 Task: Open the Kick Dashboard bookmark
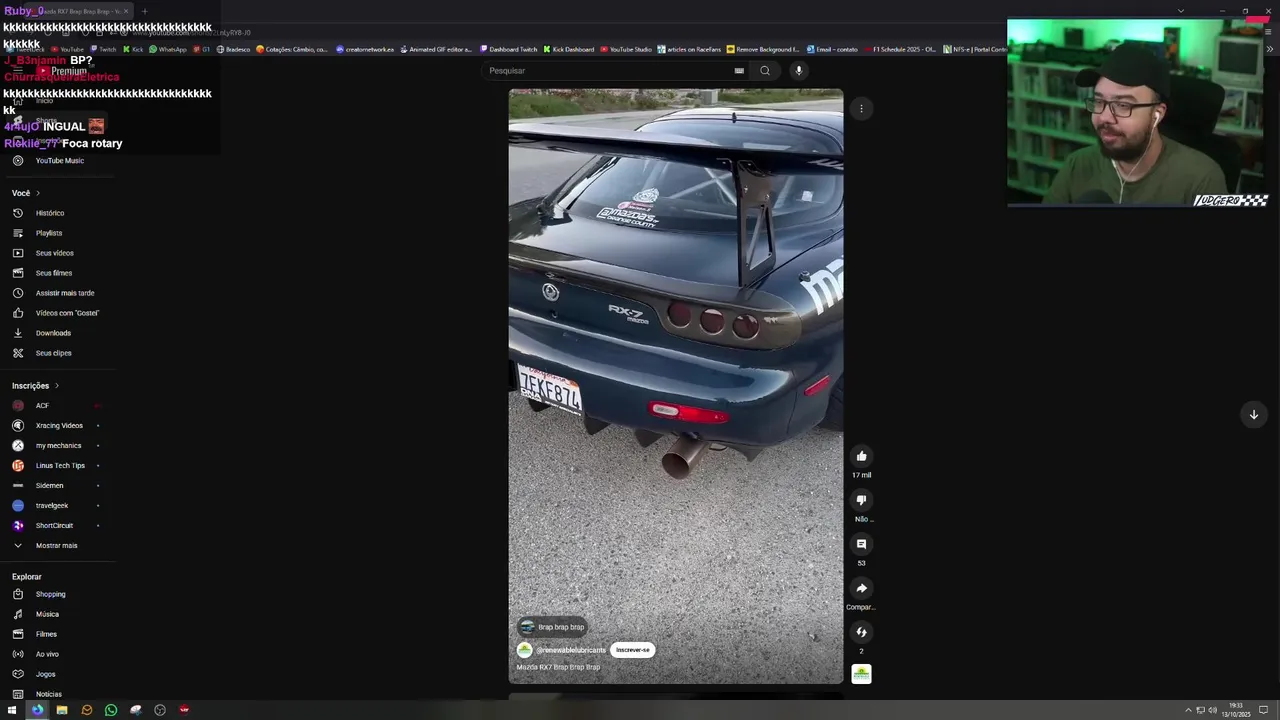click(x=568, y=49)
